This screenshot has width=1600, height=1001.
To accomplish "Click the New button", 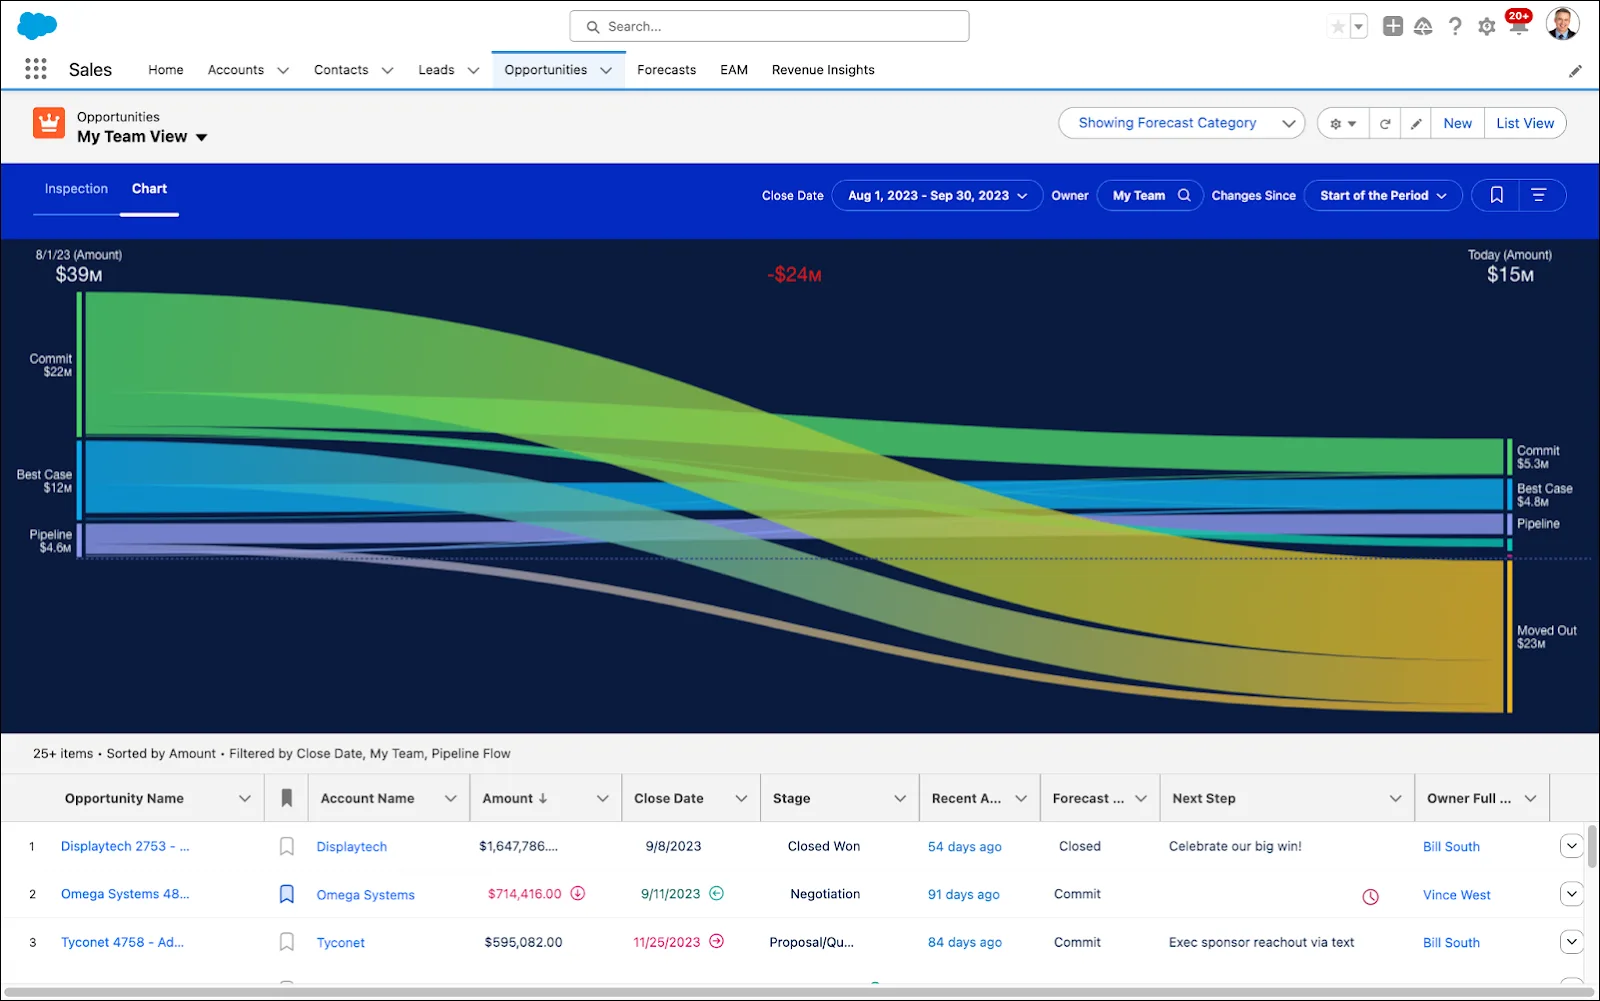I will tap(1457, 123).
